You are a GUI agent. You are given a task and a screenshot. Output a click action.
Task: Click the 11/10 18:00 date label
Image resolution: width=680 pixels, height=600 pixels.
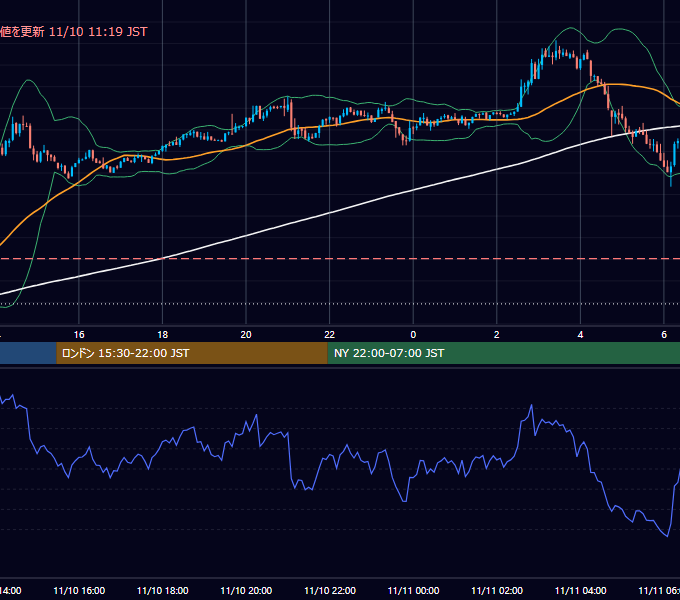coord(163,590)
